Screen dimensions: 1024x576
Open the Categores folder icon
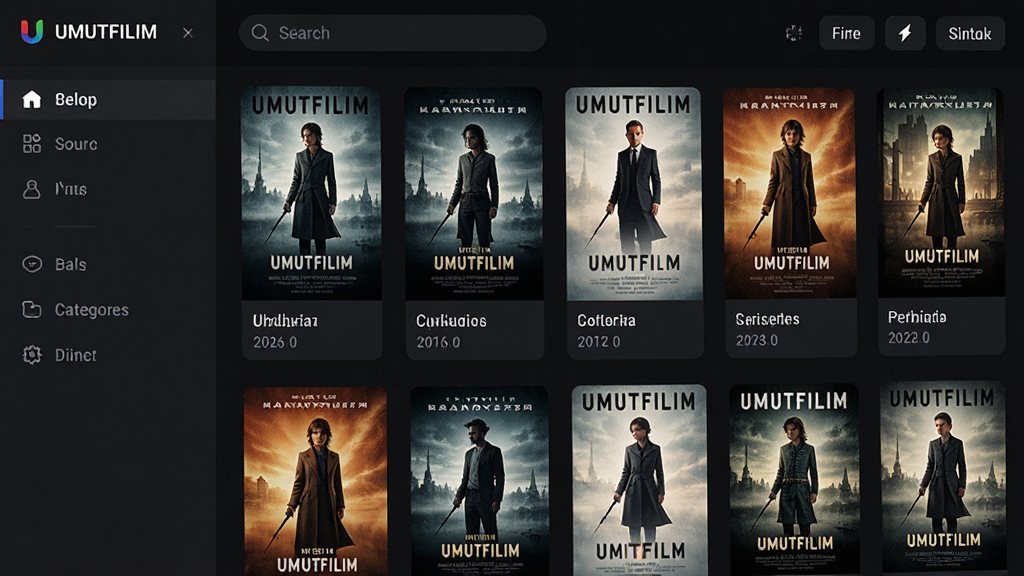31,310
